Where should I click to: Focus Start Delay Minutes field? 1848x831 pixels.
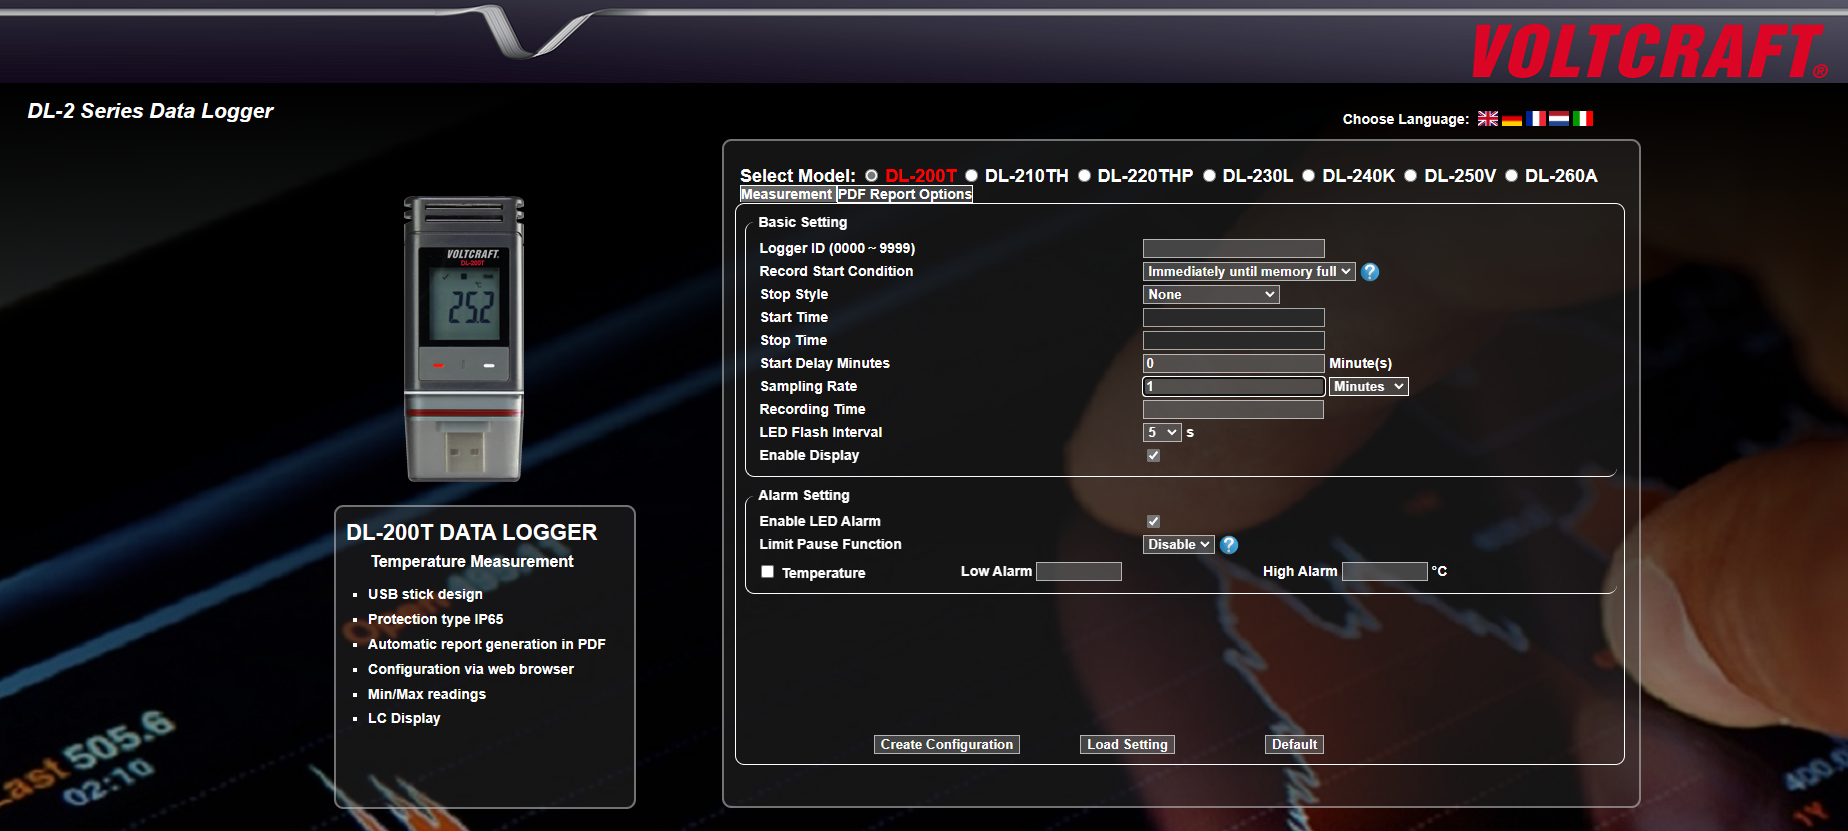click(1233, 363)
